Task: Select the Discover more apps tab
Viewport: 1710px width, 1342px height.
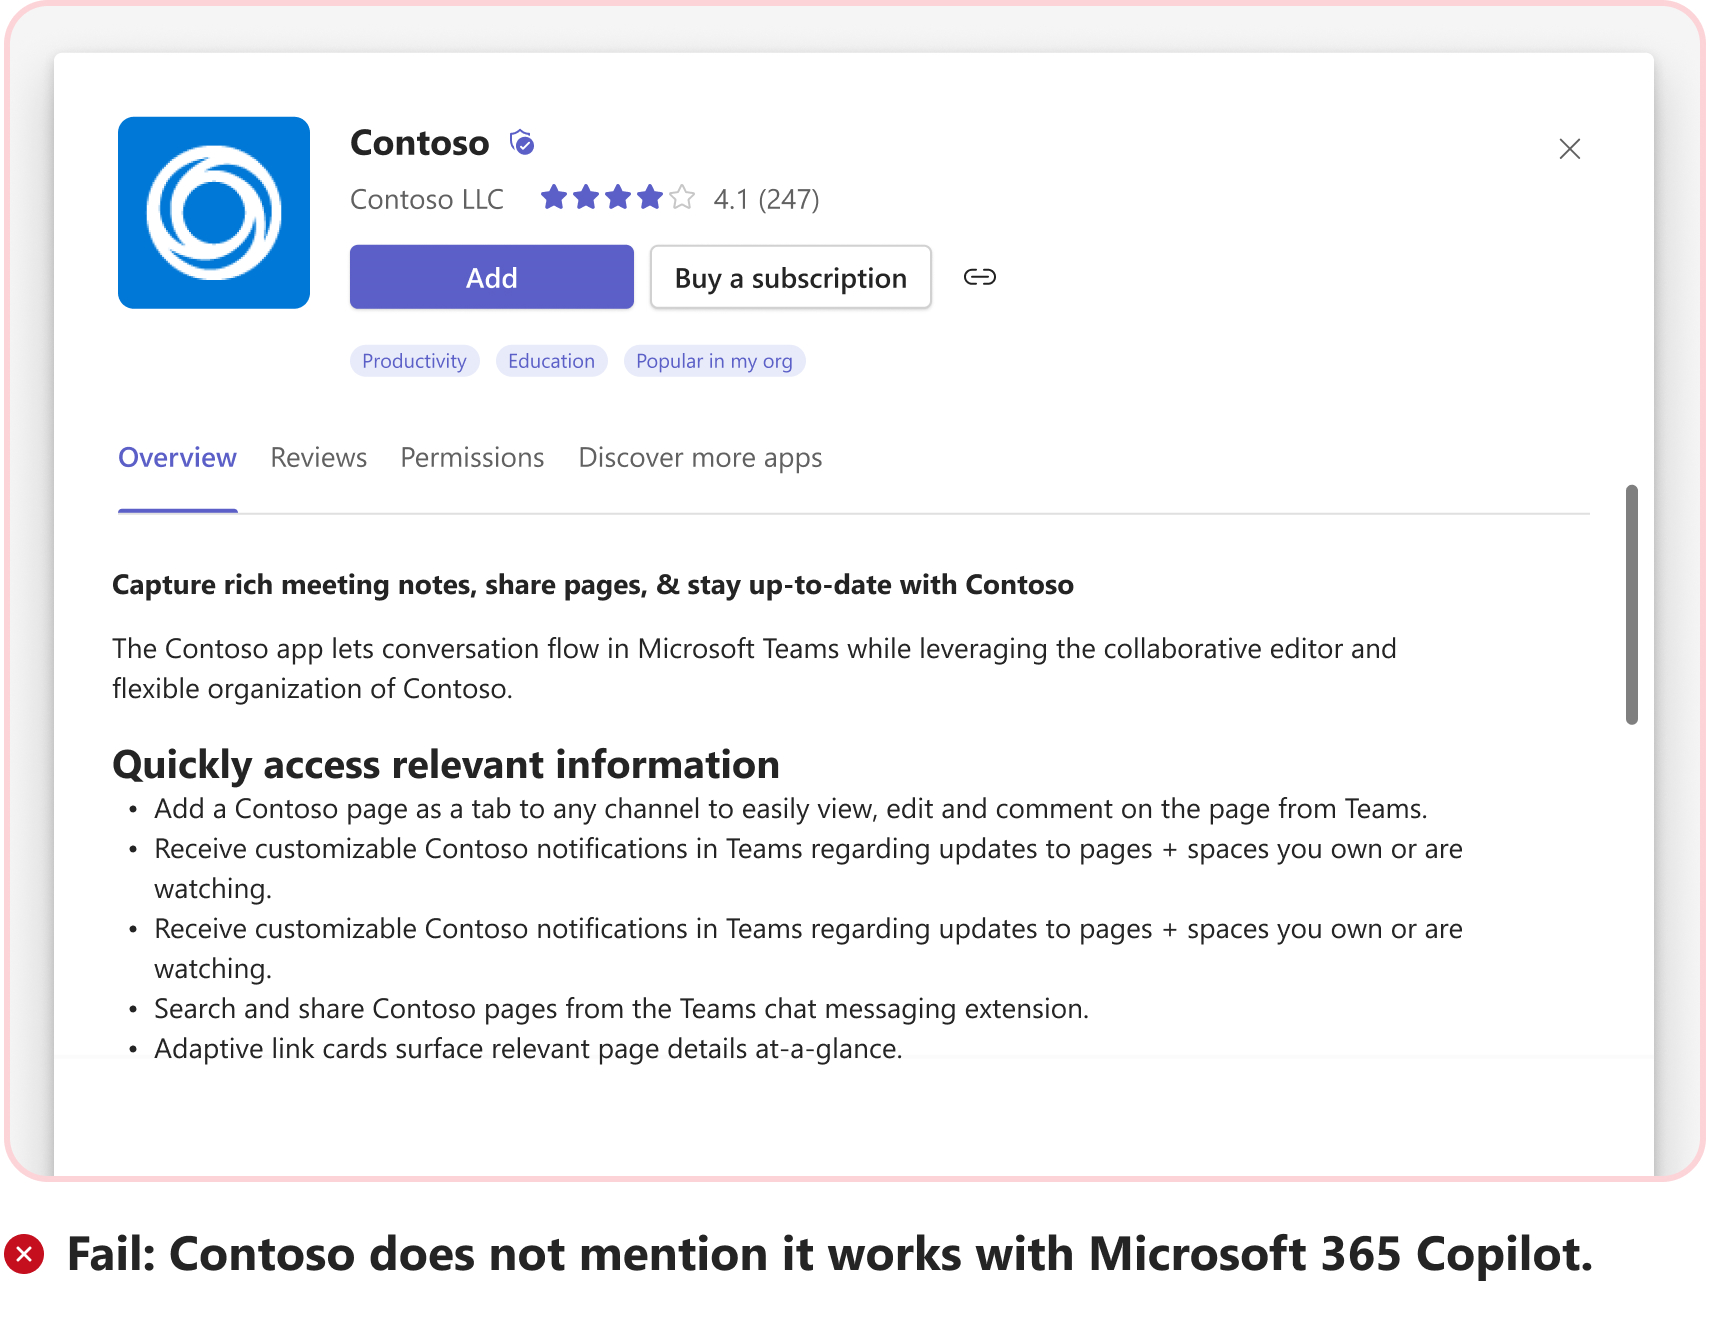Action: click(x=699, y=457)
